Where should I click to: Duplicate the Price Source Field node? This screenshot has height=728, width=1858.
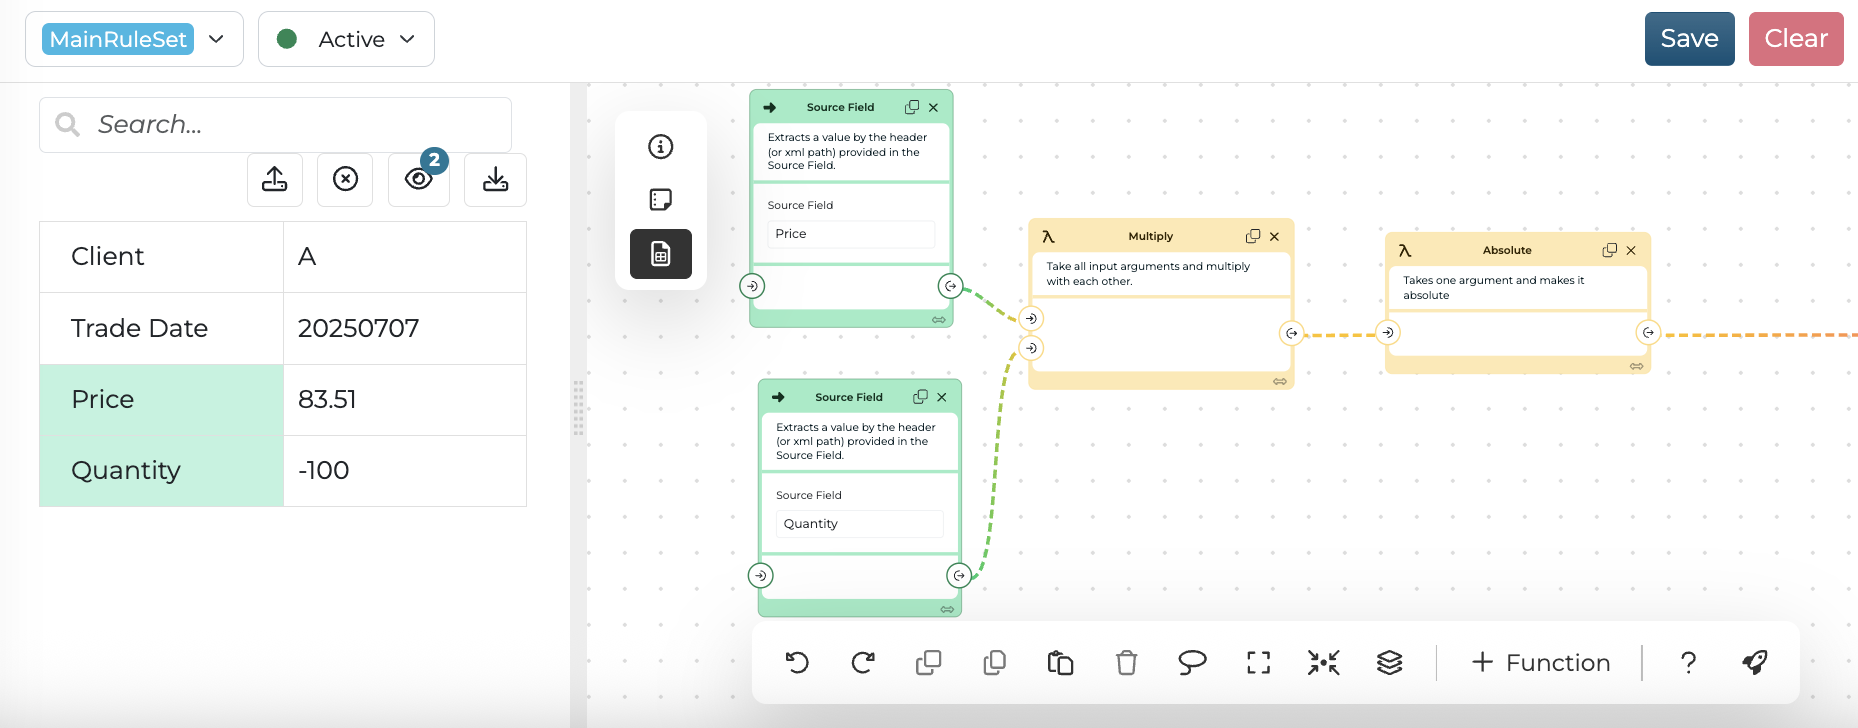tap(912, 107)
